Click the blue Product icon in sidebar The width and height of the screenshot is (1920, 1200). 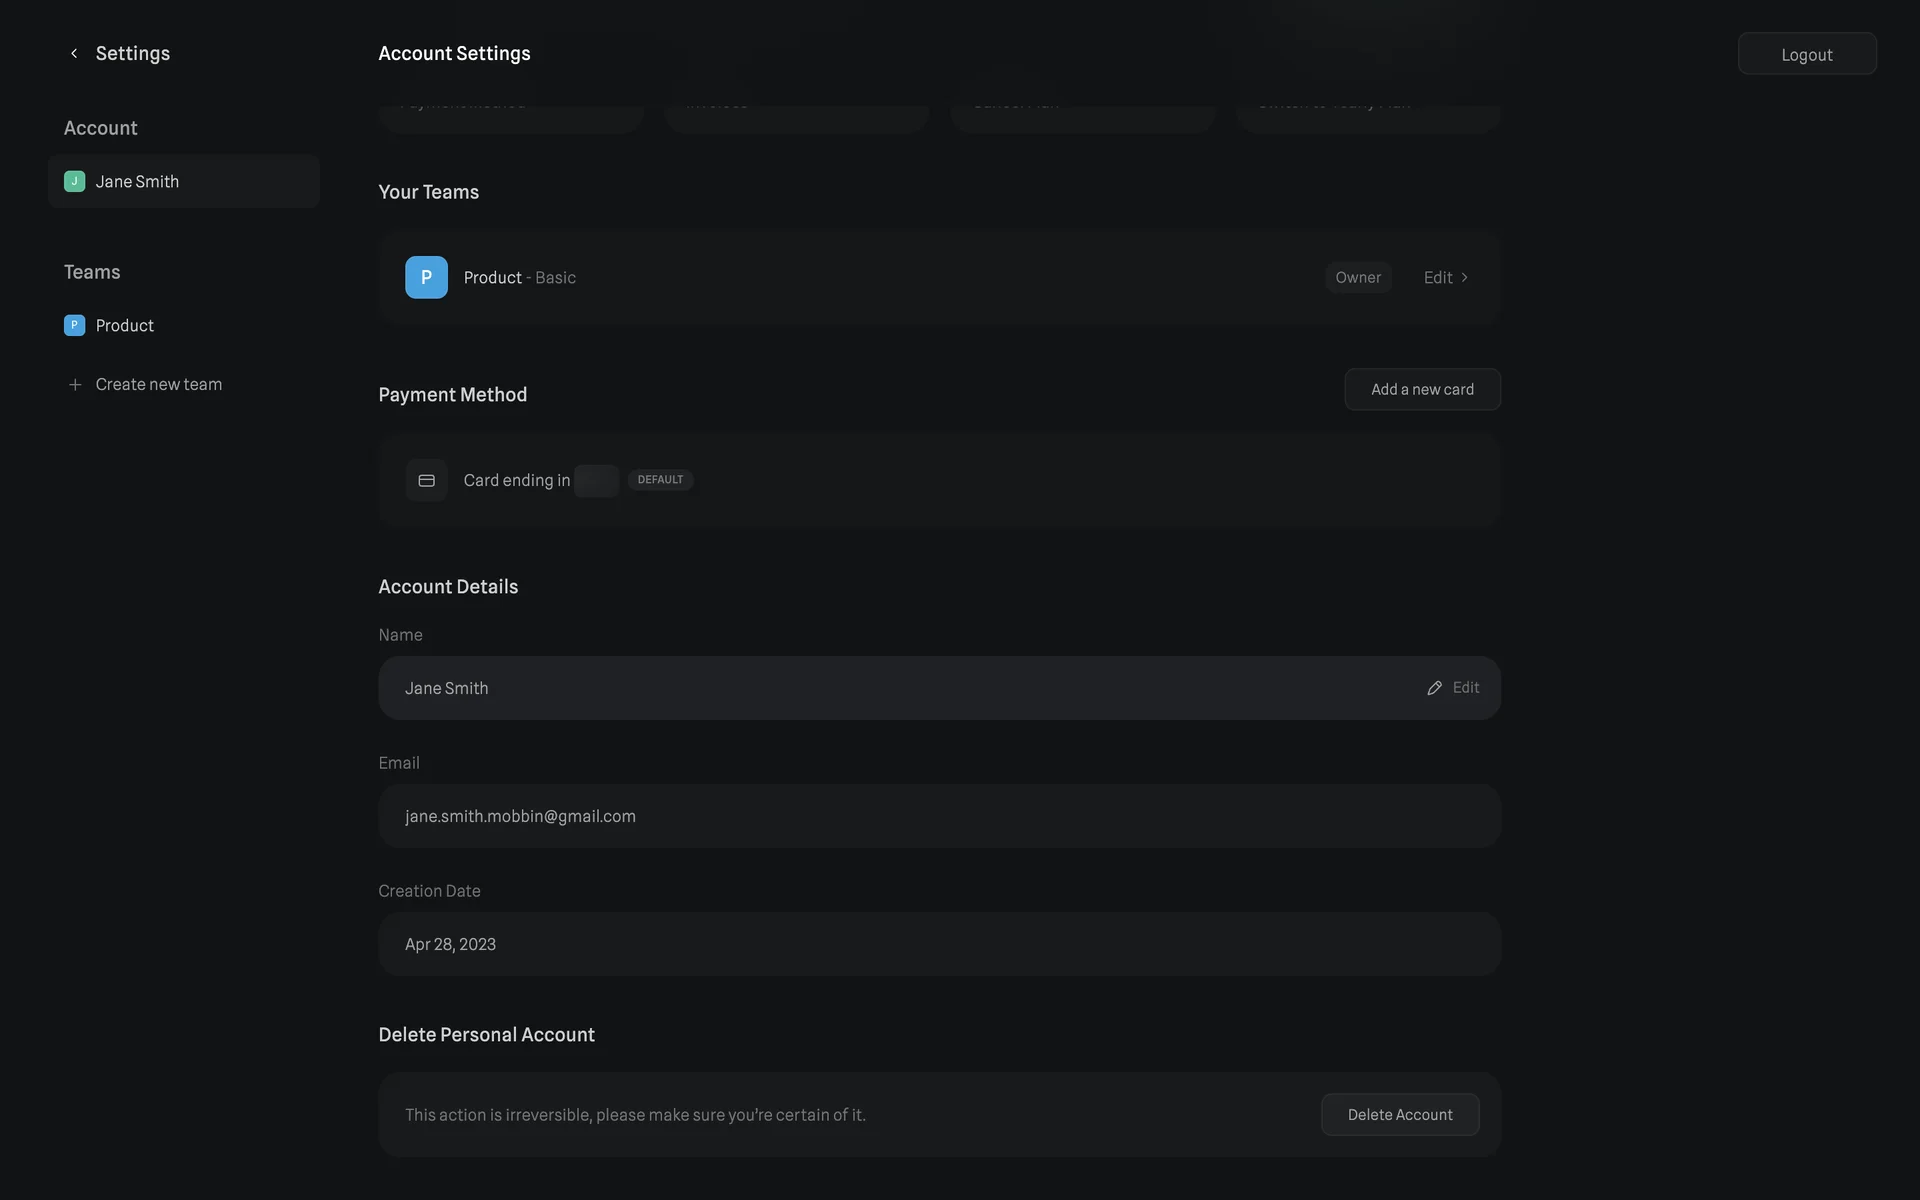click(x=74, y=325)
